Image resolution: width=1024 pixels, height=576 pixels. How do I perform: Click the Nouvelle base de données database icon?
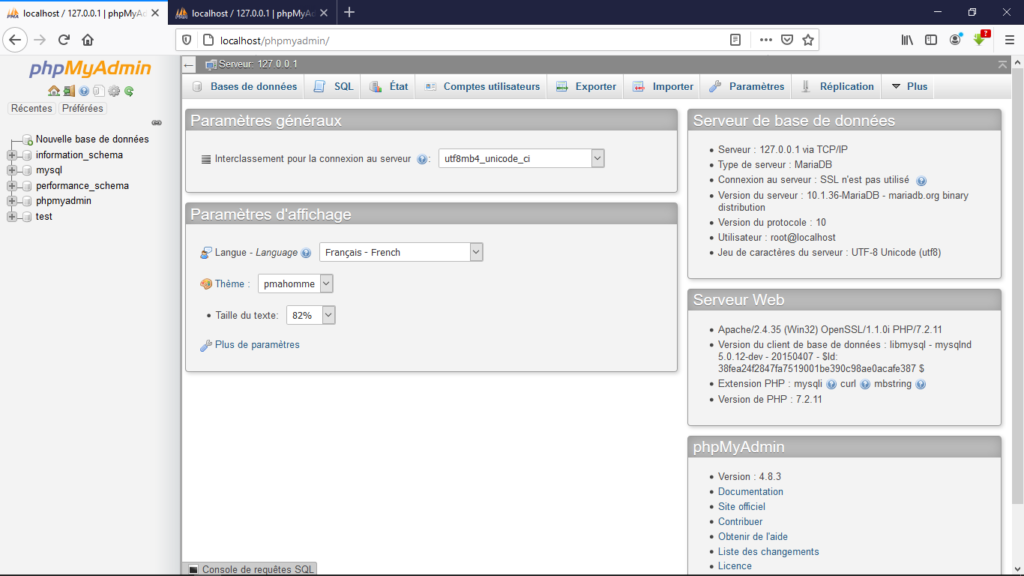(27, 140)
